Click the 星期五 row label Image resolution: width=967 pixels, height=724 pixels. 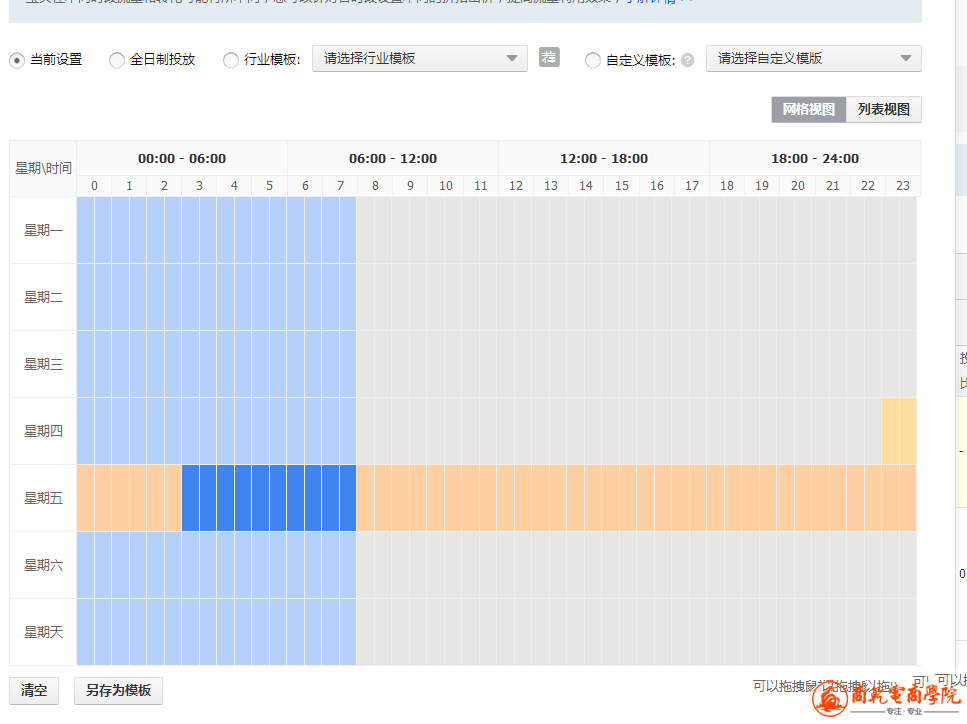43,498
